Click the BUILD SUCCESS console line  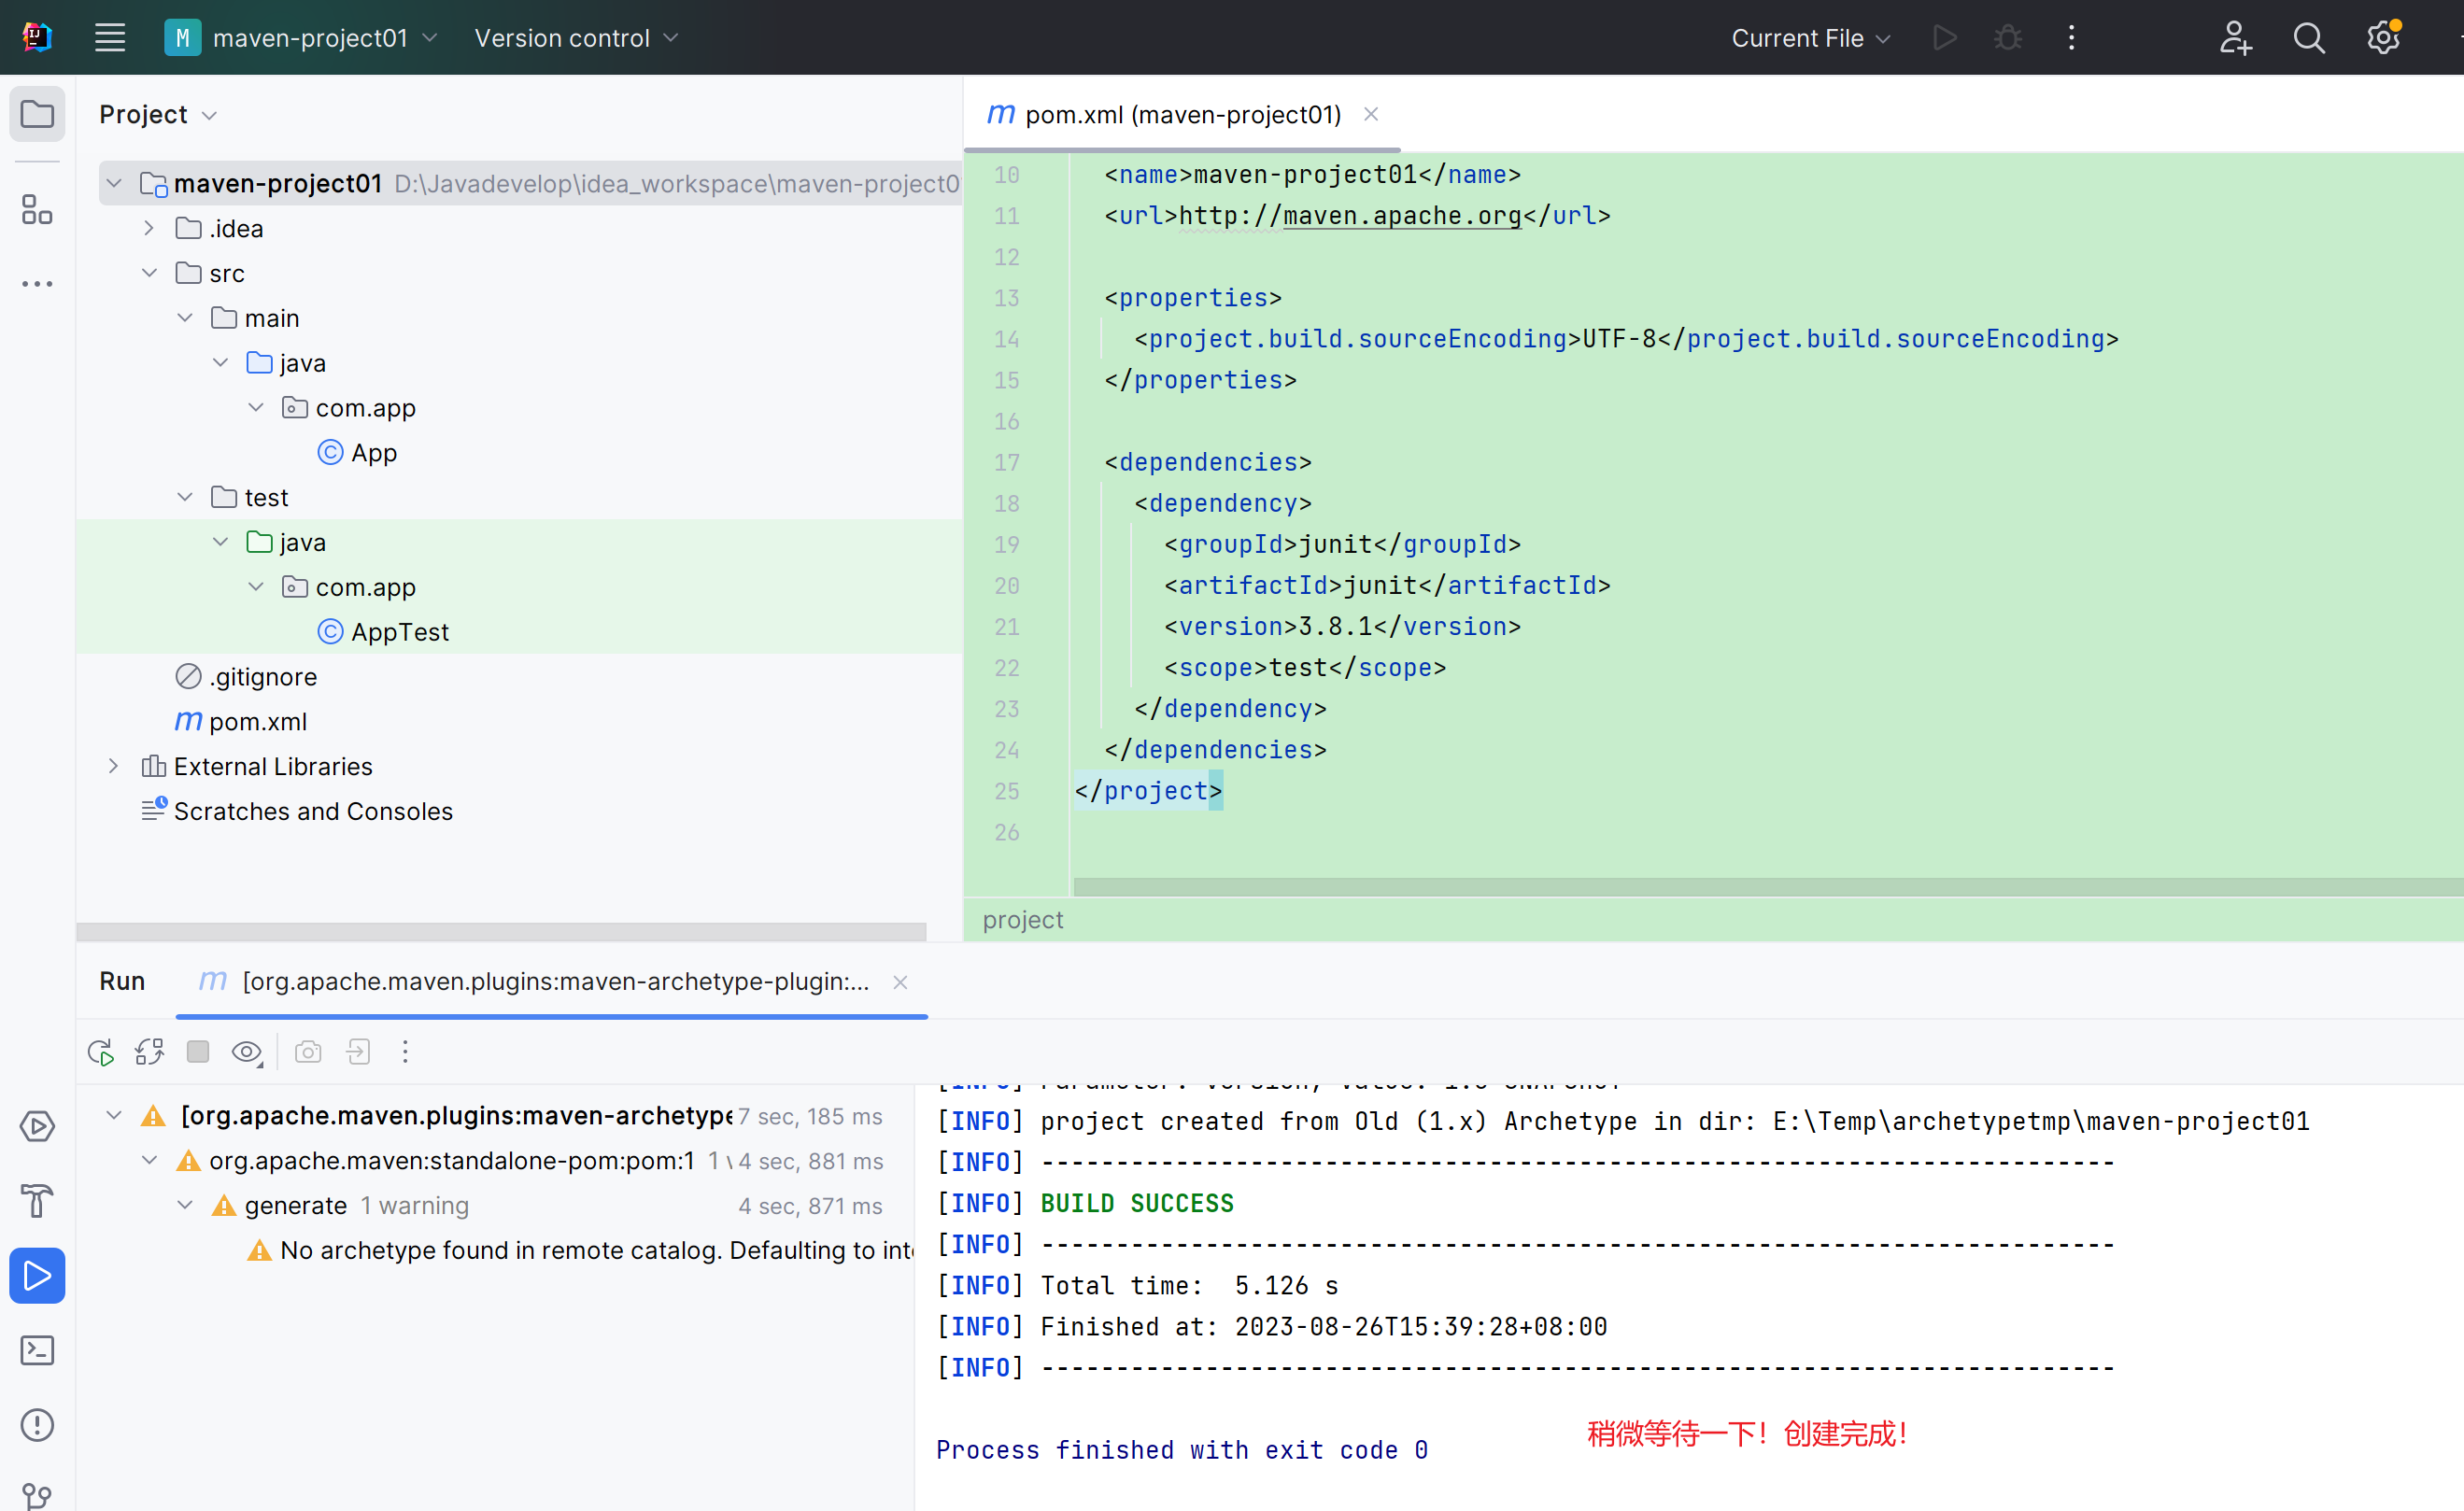[1136, 1203]
